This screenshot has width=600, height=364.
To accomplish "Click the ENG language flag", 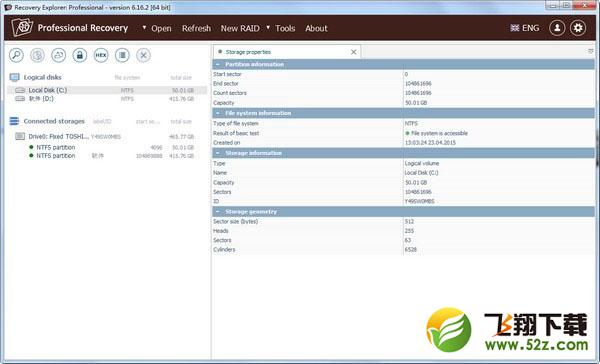I will click(515, 28).
